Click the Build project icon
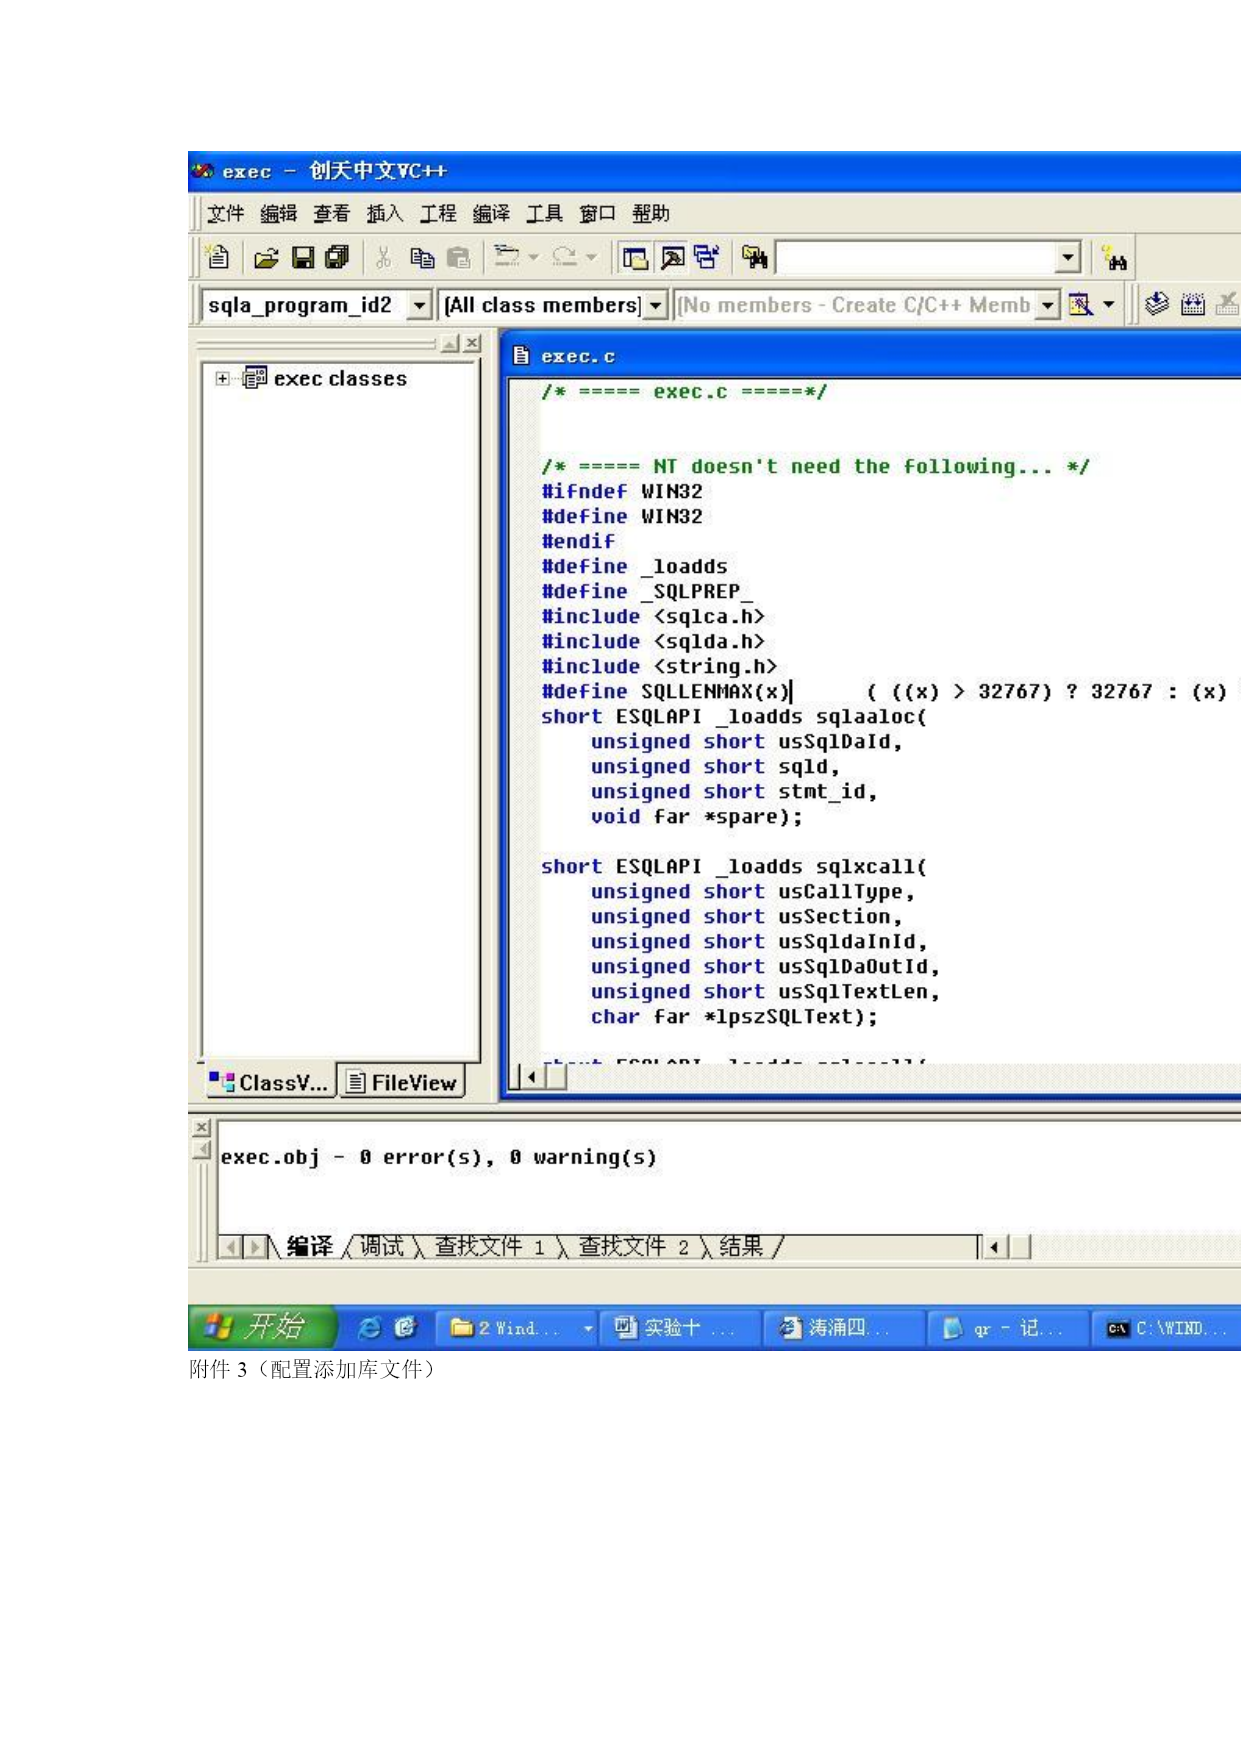 [x=1193, y=304]
